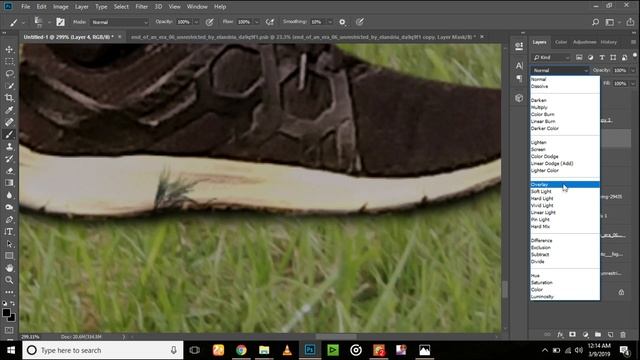
Task: Click the Windows taskbar search field
Action: pyautogui.click(x=103, y=350)
